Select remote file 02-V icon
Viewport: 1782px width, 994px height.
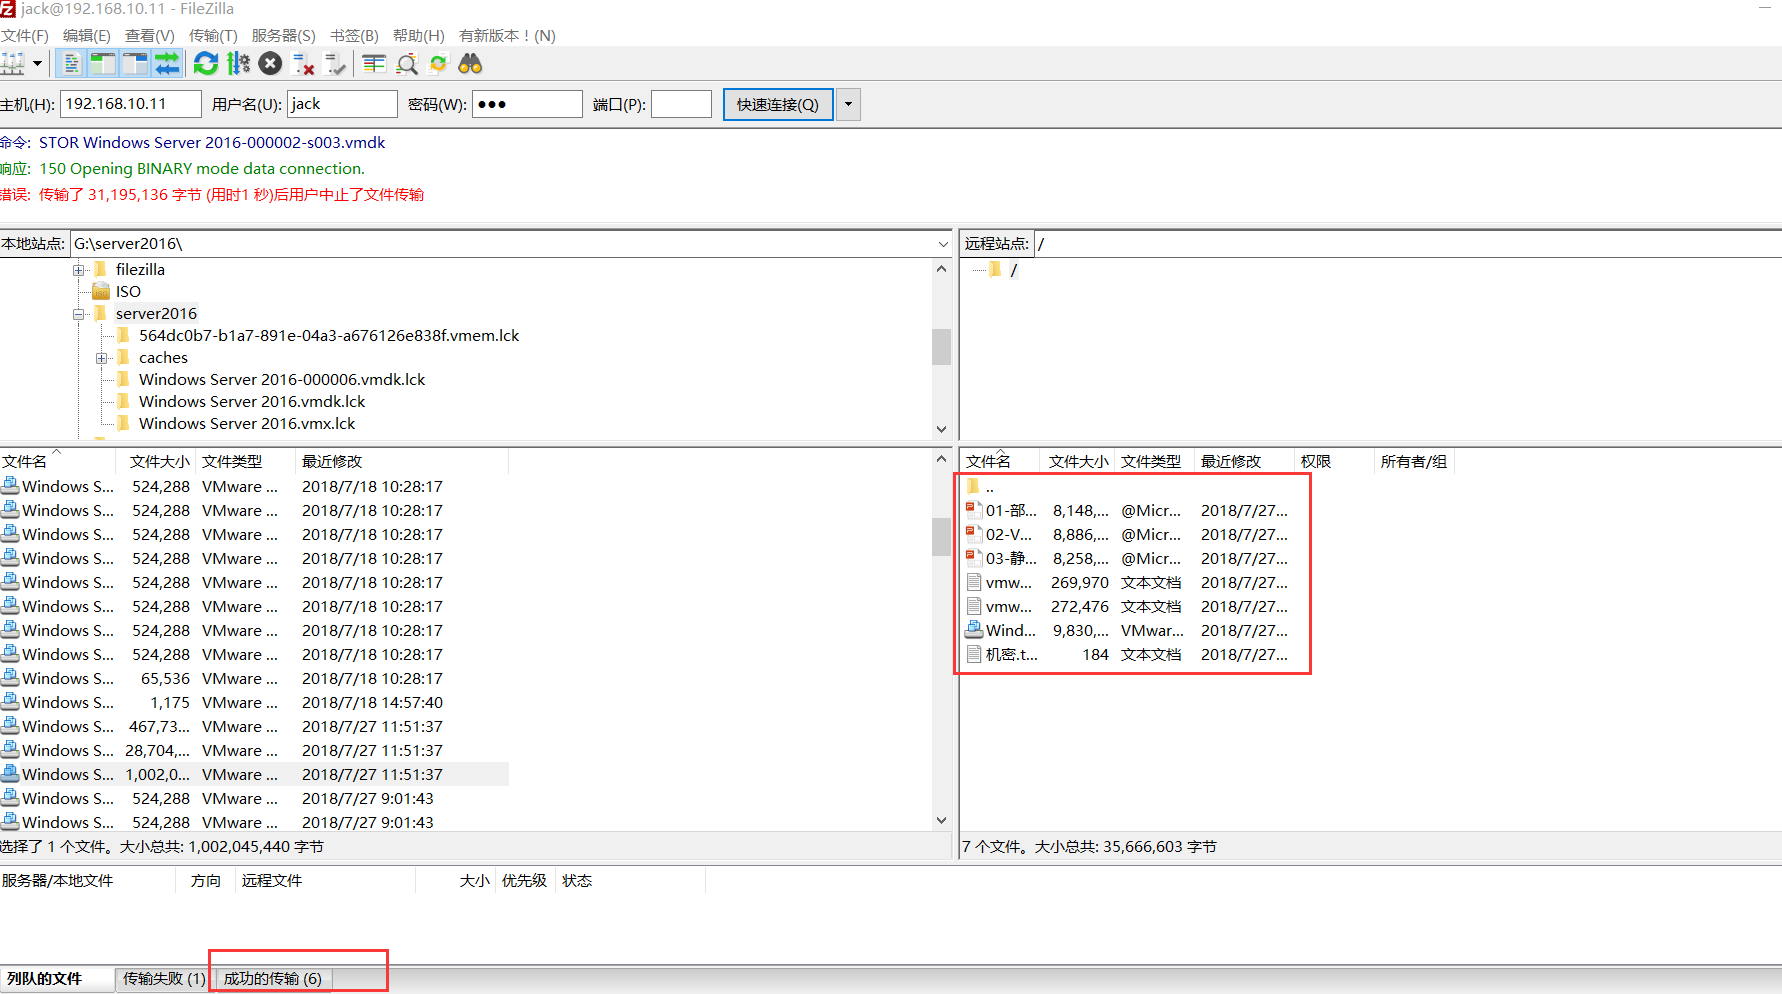coord(974,534)
